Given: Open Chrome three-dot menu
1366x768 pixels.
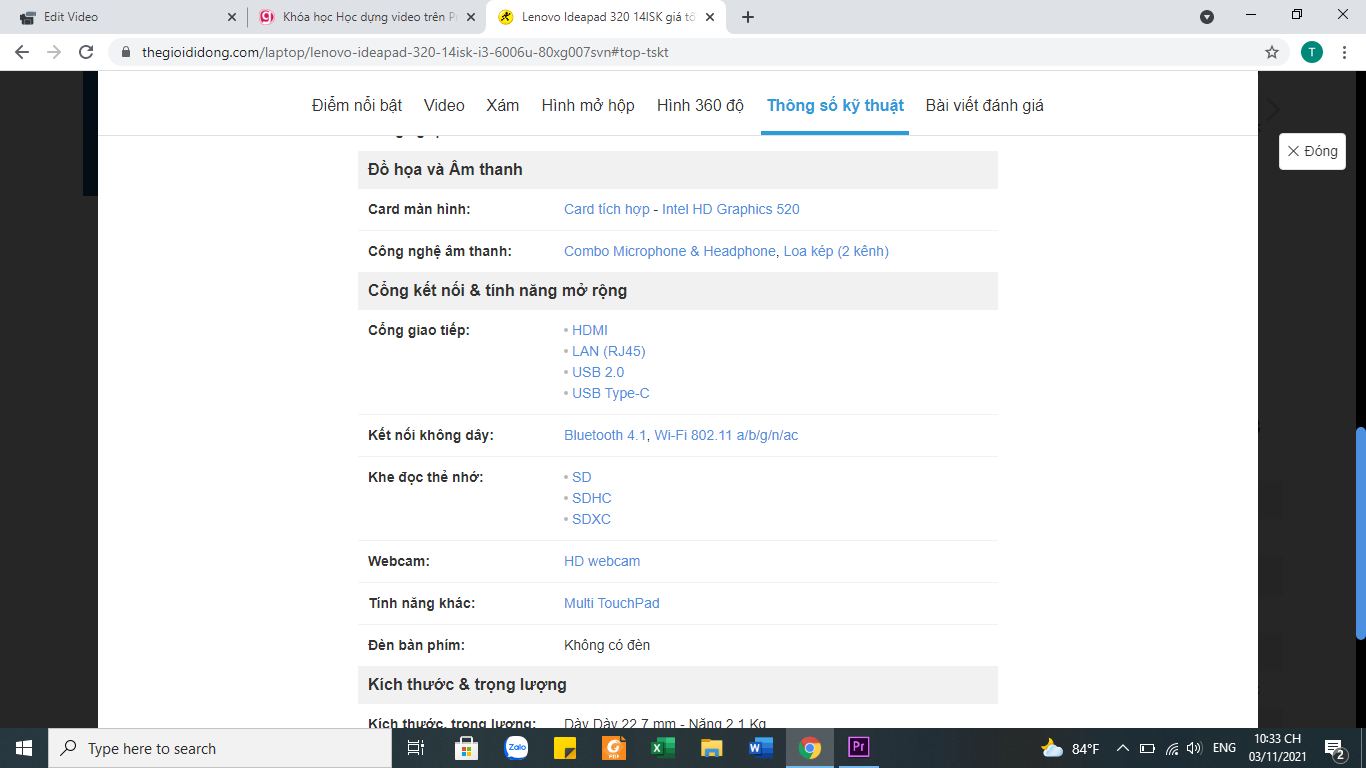Looking at the screenshot, I should point(1343,52).
